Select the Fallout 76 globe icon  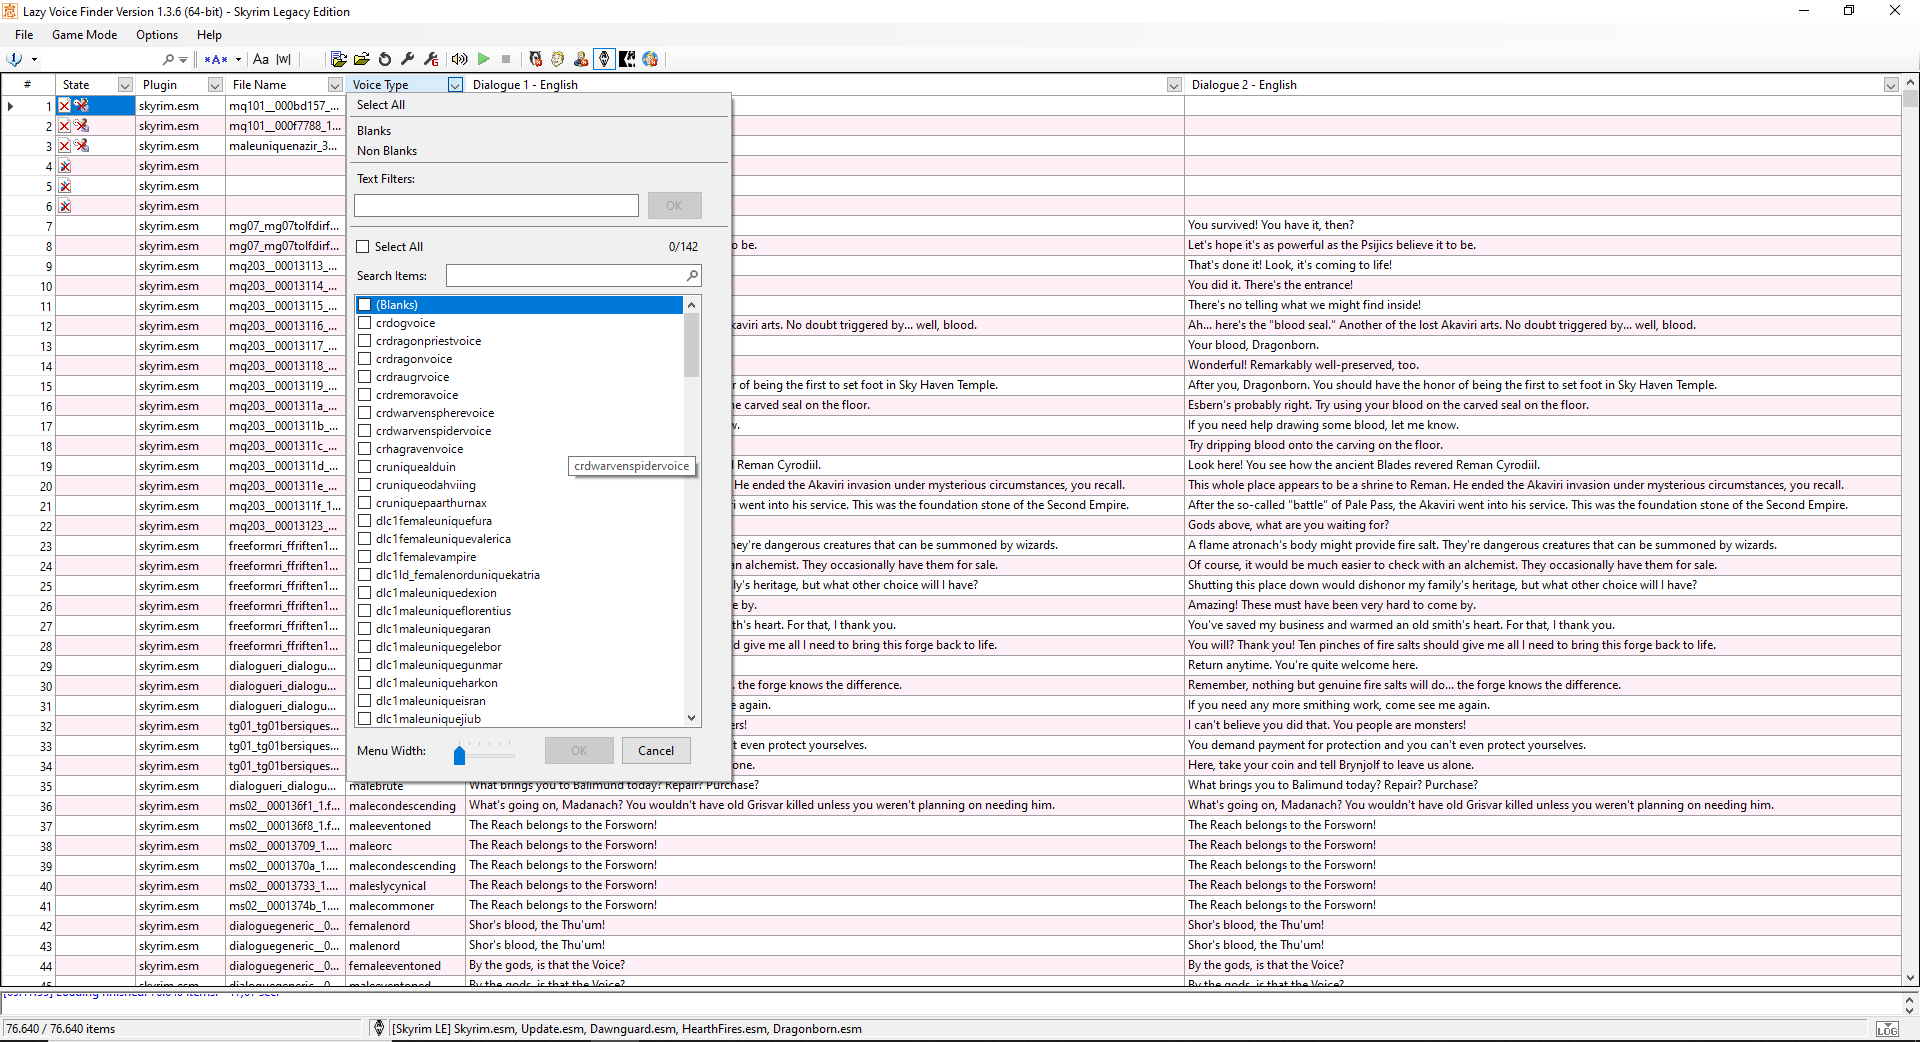click(x=650, y=59)
